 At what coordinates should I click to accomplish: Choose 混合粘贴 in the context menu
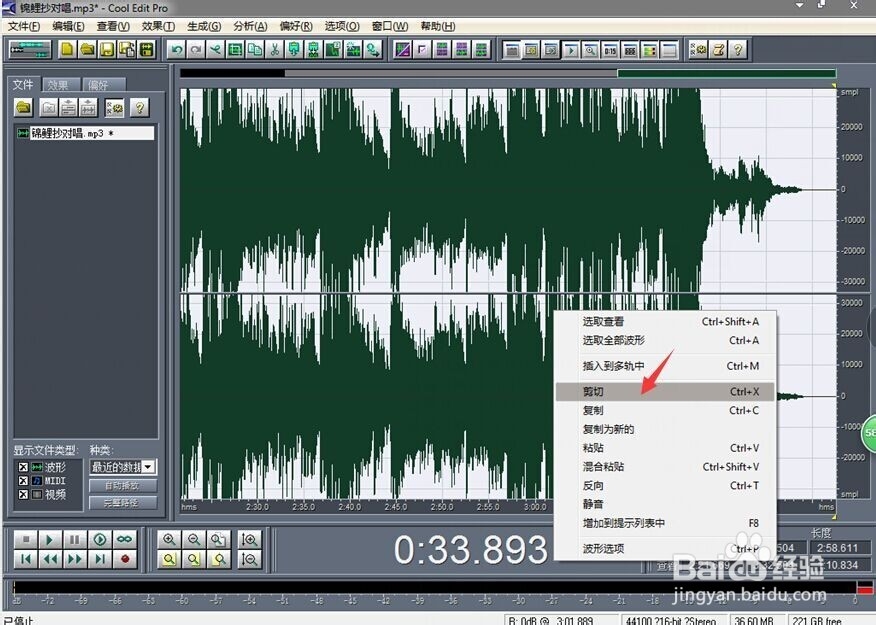coord(665,466)
